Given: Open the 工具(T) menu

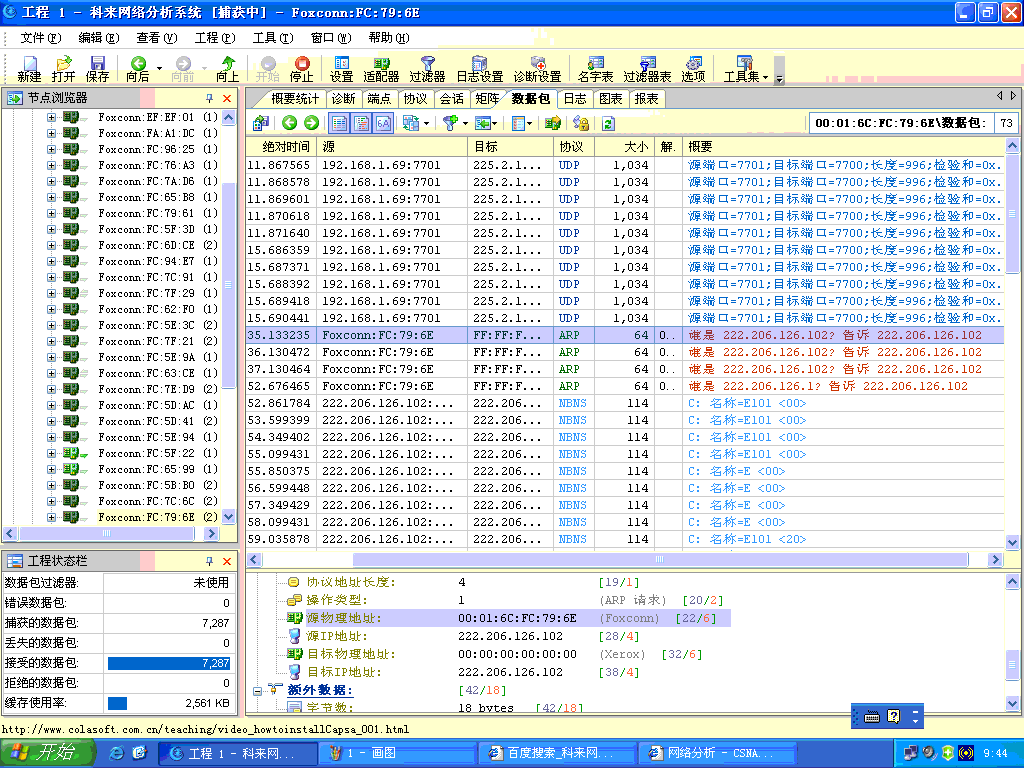Looking at the screenshot, I should tap(272, 38).
